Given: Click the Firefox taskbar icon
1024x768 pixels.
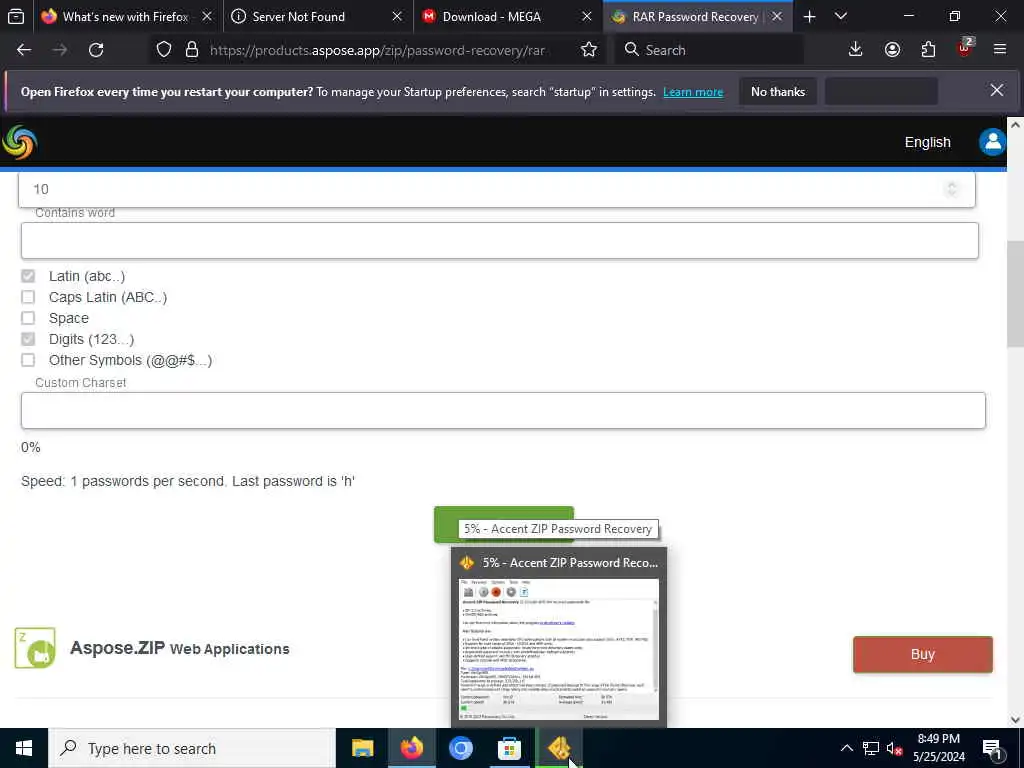Looking at the screenshot, I should (x=411, y=748).
